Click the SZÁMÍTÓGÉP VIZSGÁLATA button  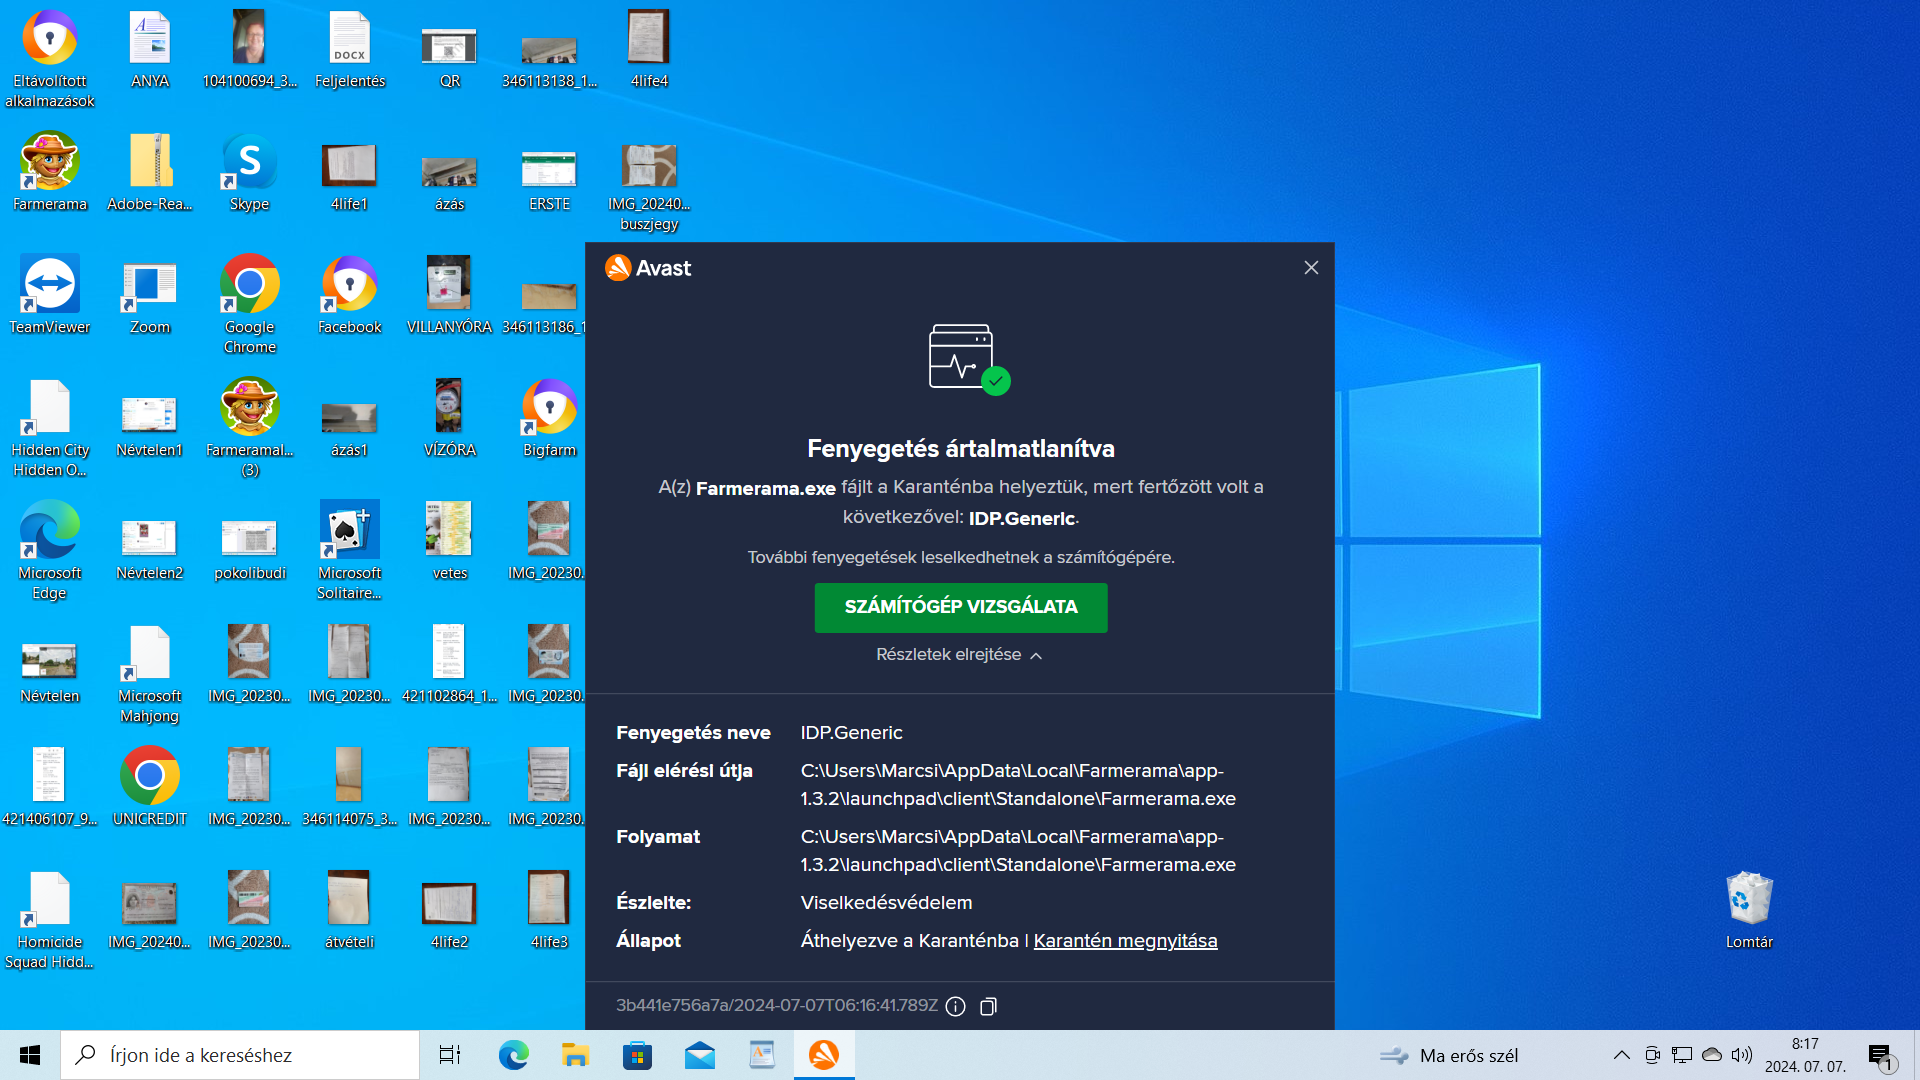click(x=960, y=607)
